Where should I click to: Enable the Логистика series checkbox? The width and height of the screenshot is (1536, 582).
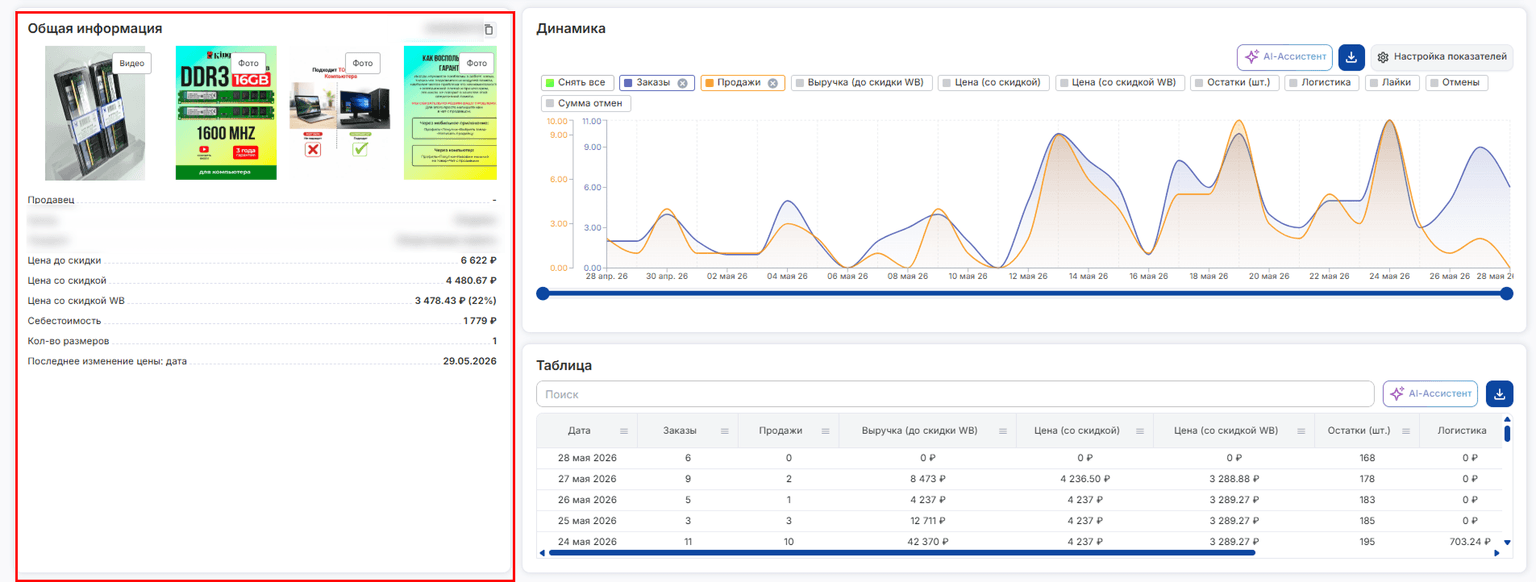(1292, 83)
